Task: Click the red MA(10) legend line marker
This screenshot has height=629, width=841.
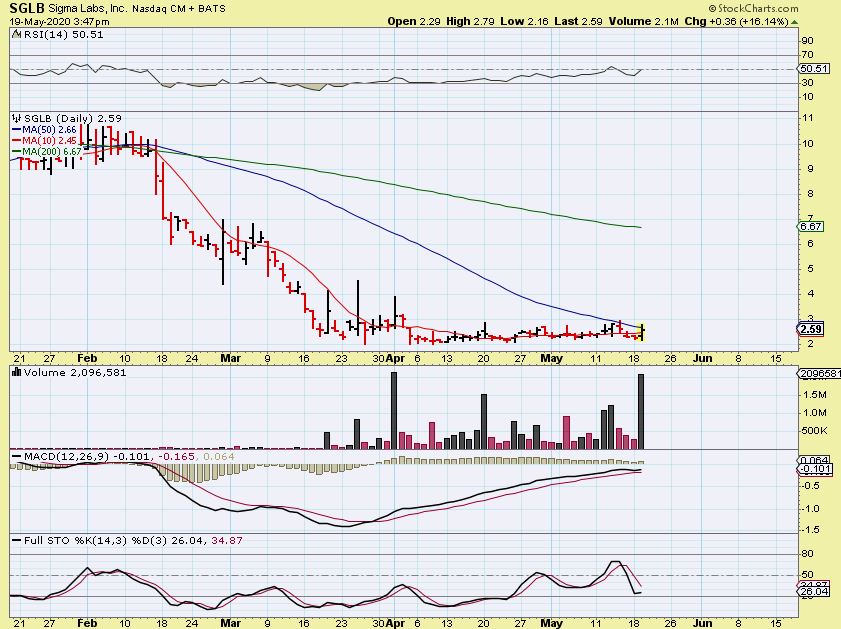Action: 16,140
